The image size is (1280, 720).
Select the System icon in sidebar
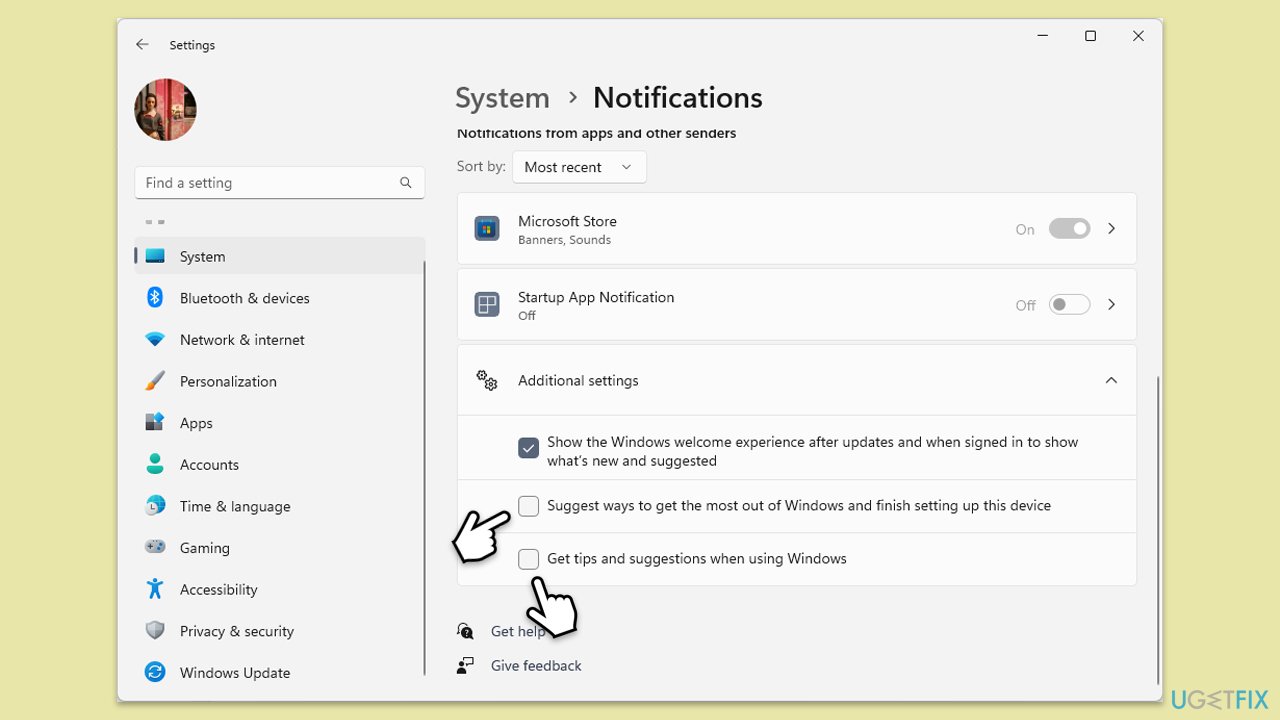coord(155,256)
